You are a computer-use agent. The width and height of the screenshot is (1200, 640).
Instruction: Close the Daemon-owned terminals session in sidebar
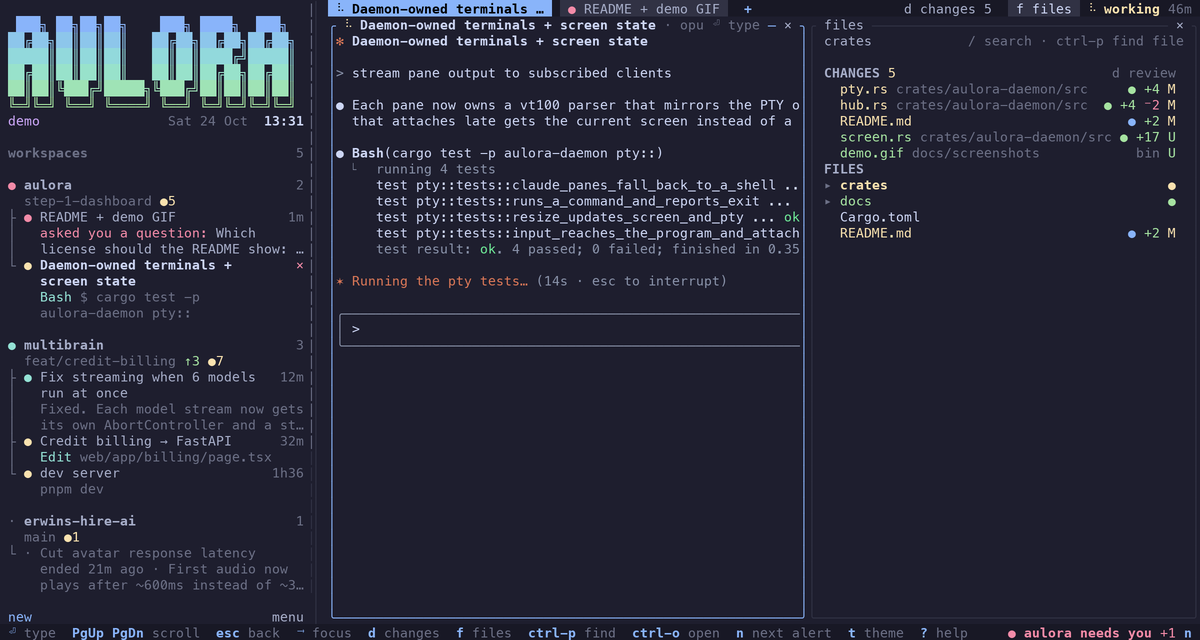point(300,265)
